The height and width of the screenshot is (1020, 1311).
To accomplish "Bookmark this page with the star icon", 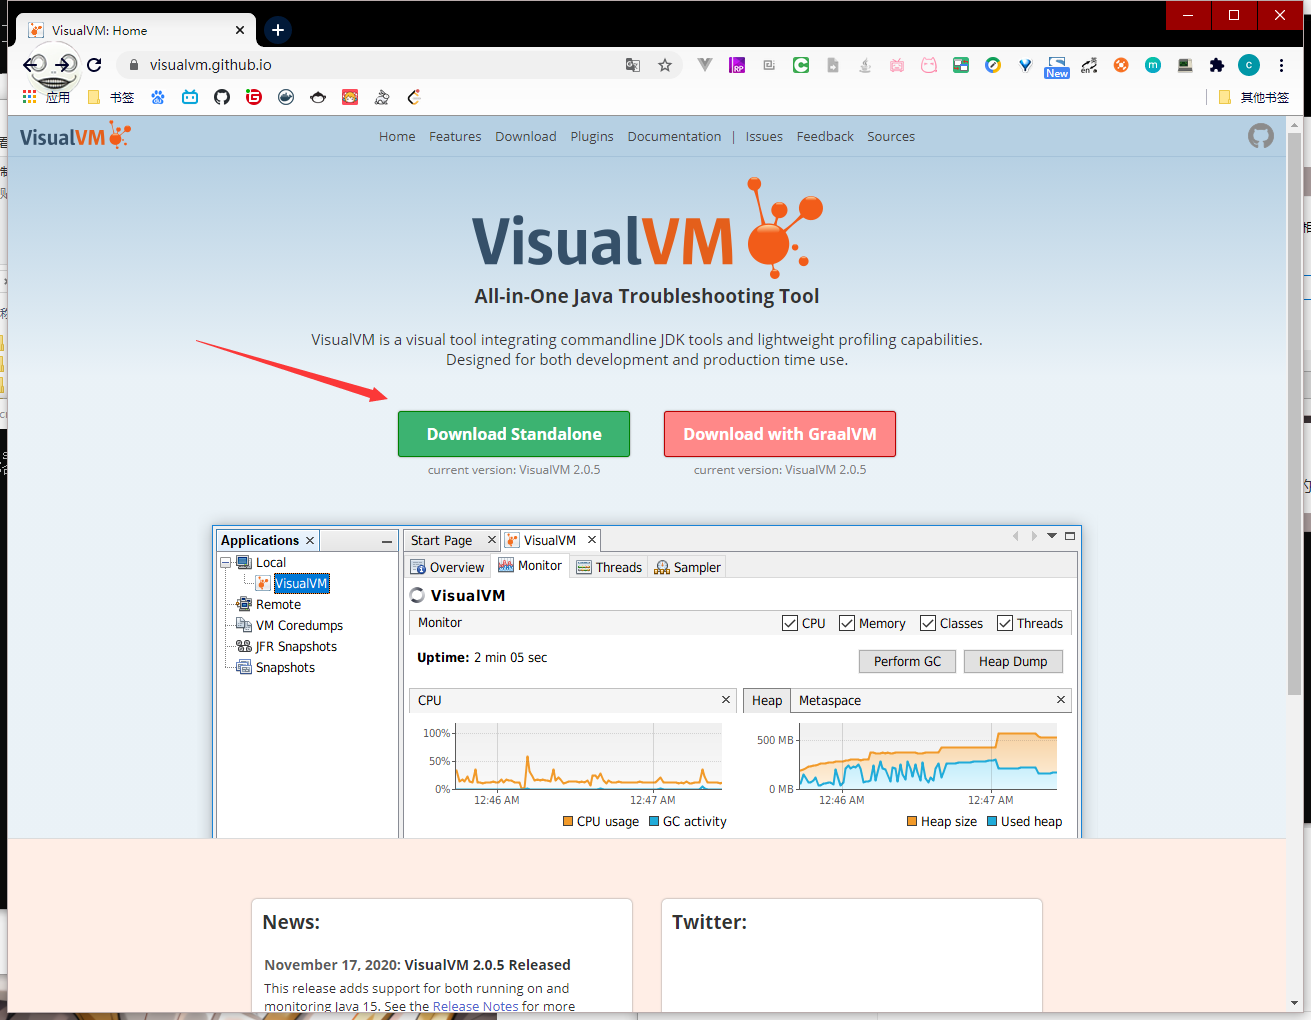I will 665,65.
